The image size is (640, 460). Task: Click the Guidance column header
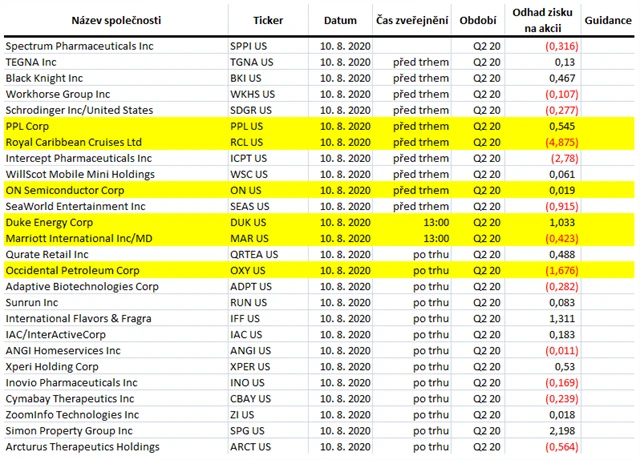point(607,20)
